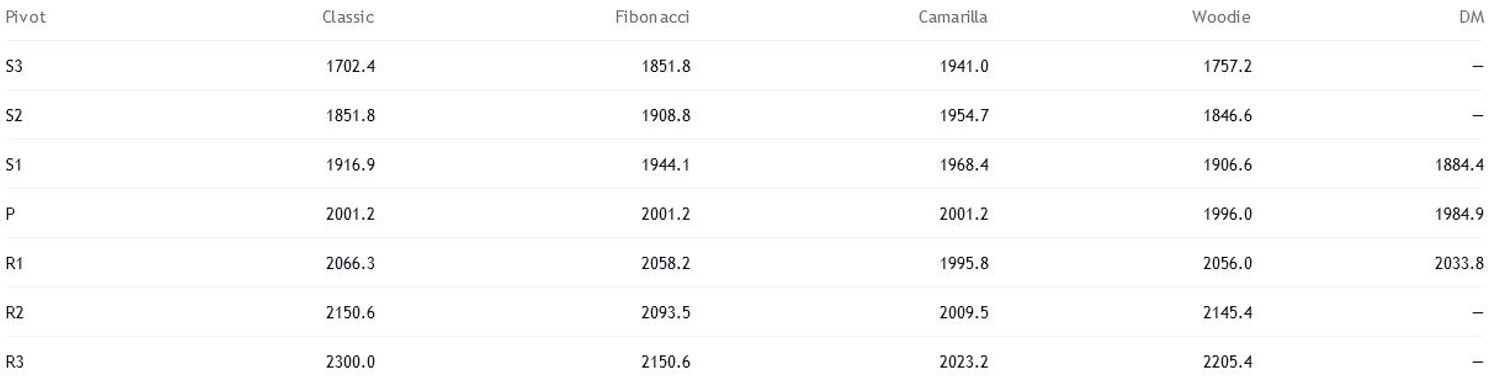1500x377 pixels.
Task: Click the Classic column header
Action: [348, 17]
